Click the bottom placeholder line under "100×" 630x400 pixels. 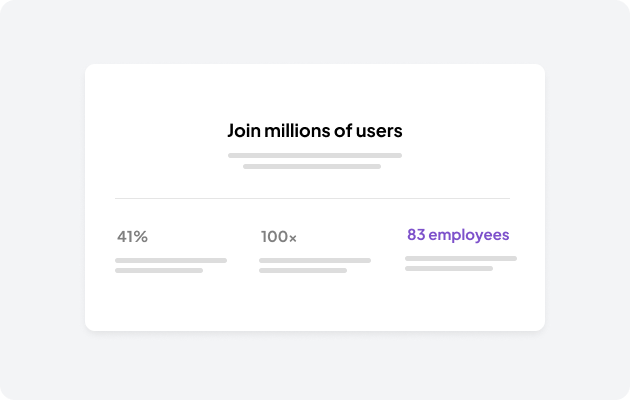tap(303, 270)
